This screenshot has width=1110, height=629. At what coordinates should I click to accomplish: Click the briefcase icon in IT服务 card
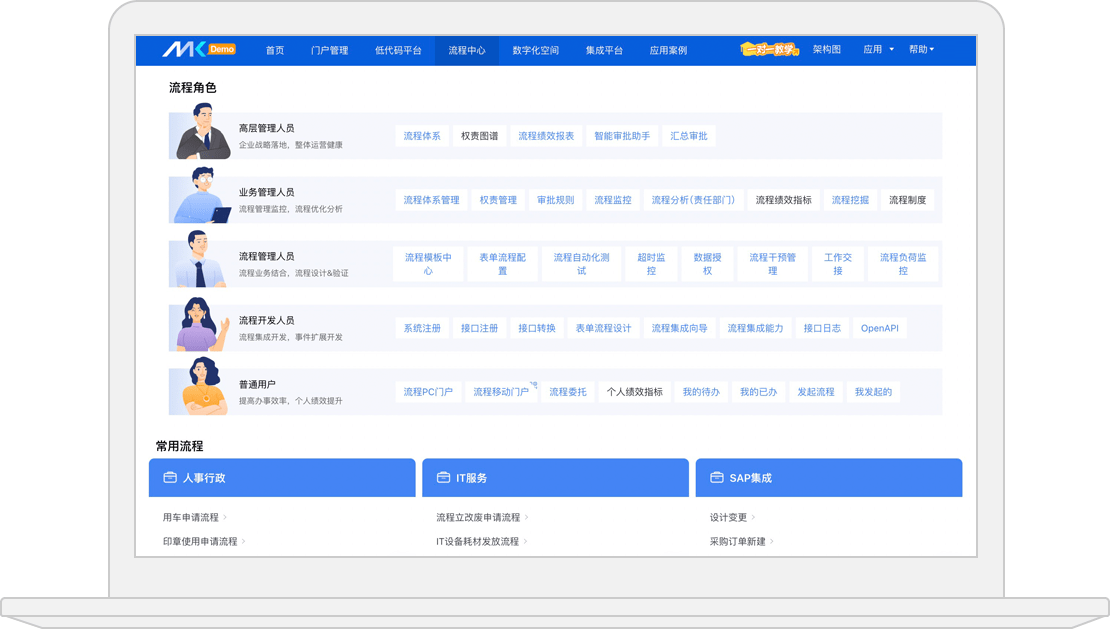tap(443, 478)
